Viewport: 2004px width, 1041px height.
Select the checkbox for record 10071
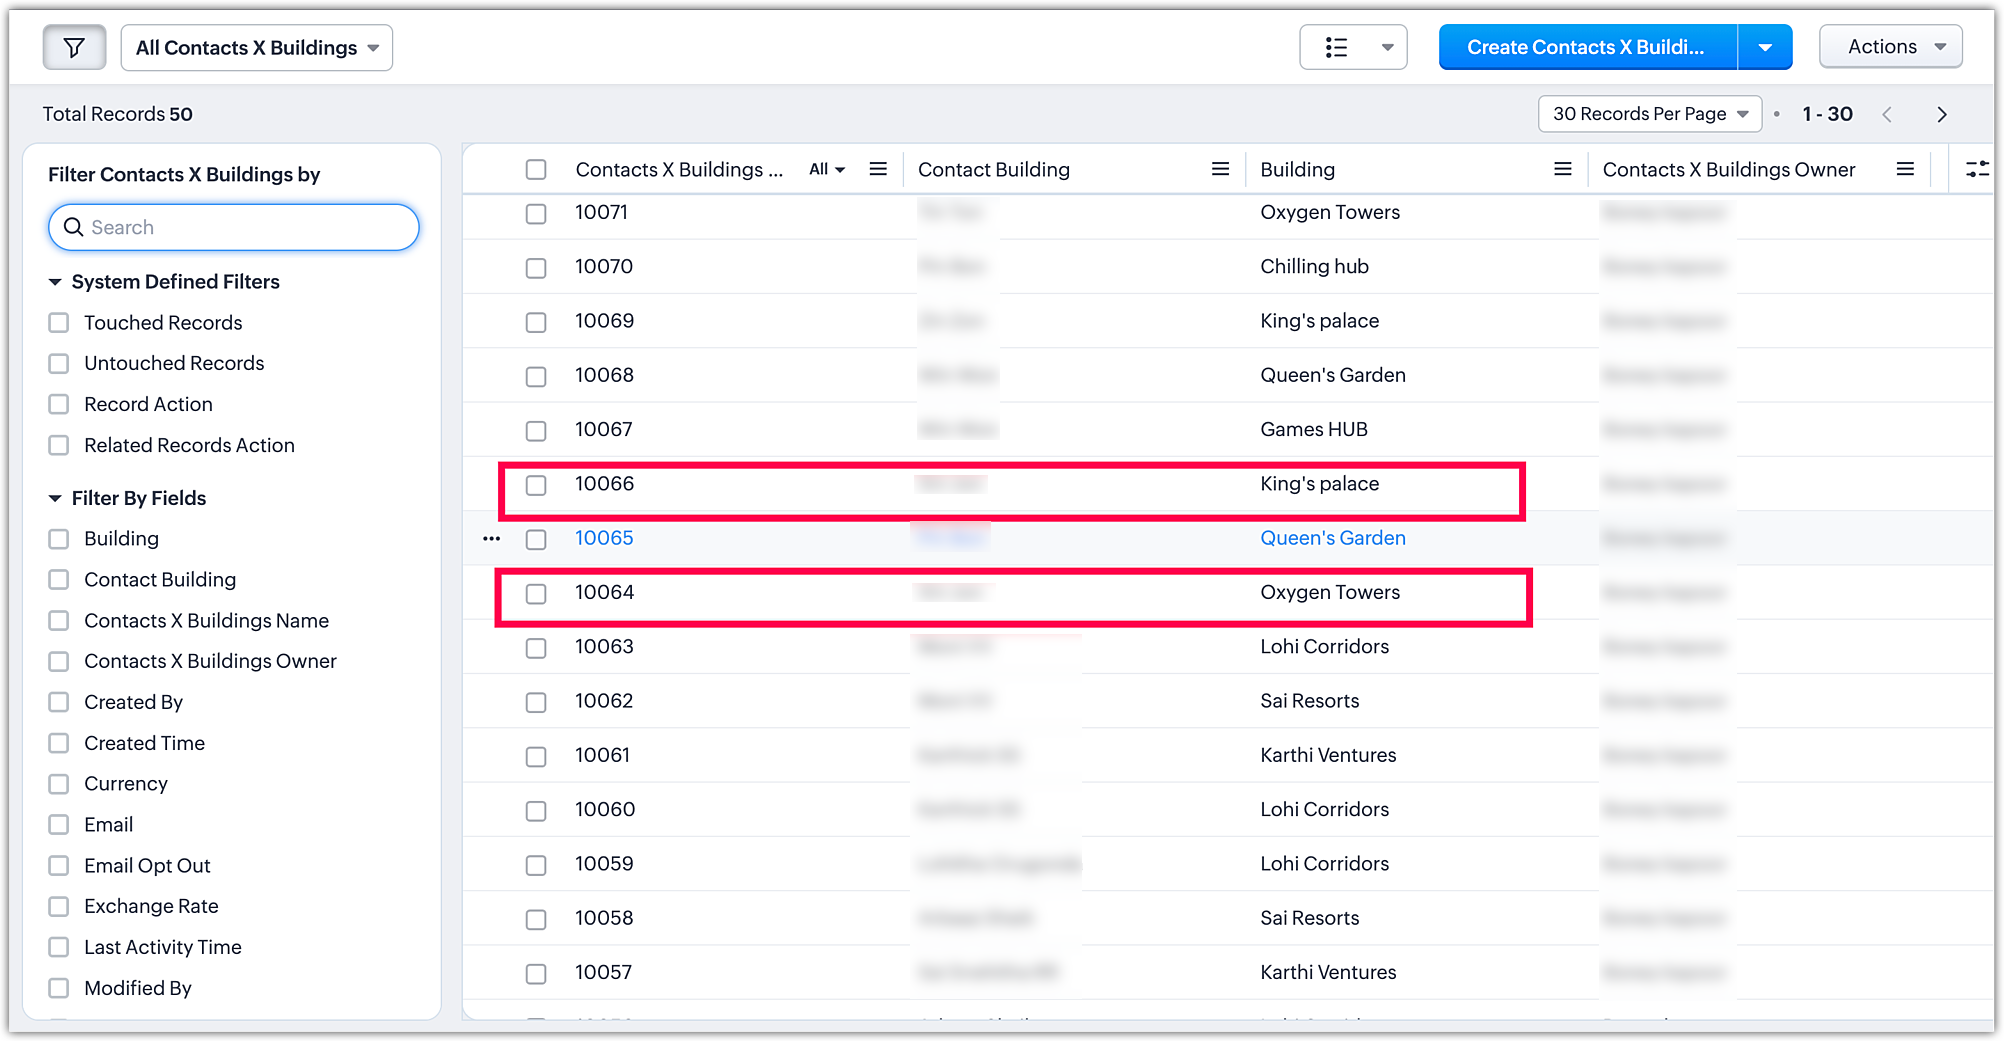(536, 213)
